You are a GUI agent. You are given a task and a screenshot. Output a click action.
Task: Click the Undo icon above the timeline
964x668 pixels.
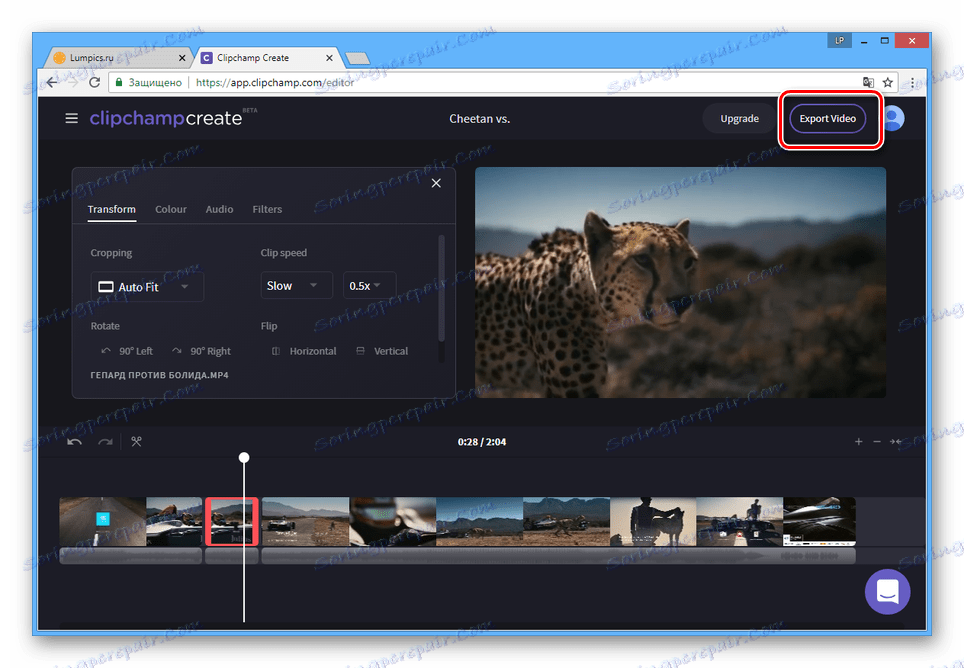click(74, 441)
